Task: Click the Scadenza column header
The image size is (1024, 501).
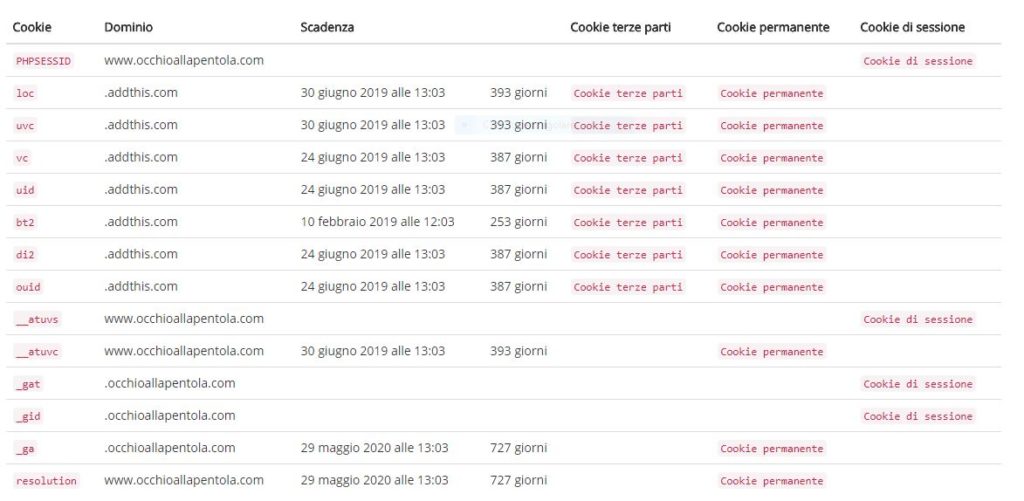Action: tap(327, 27)
